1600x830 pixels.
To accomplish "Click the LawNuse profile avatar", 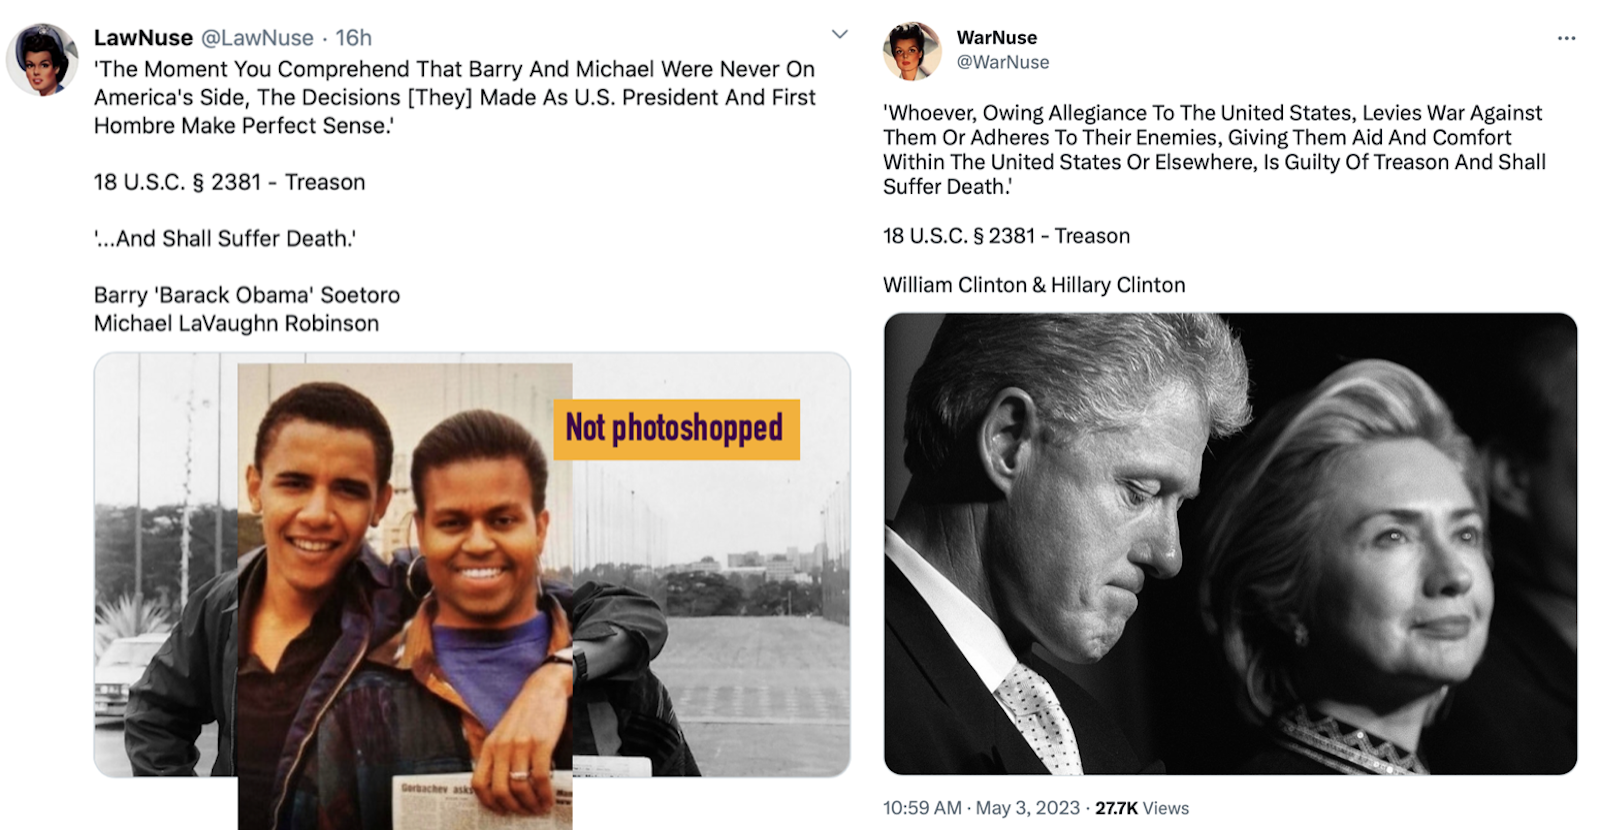I will coord(42,61).
